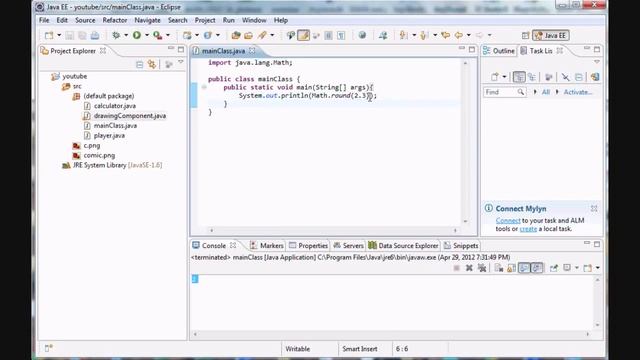This screenshot has width=640, height=360.
Task: Open the Debug dropdown arrow
Action: pos(126,36)
